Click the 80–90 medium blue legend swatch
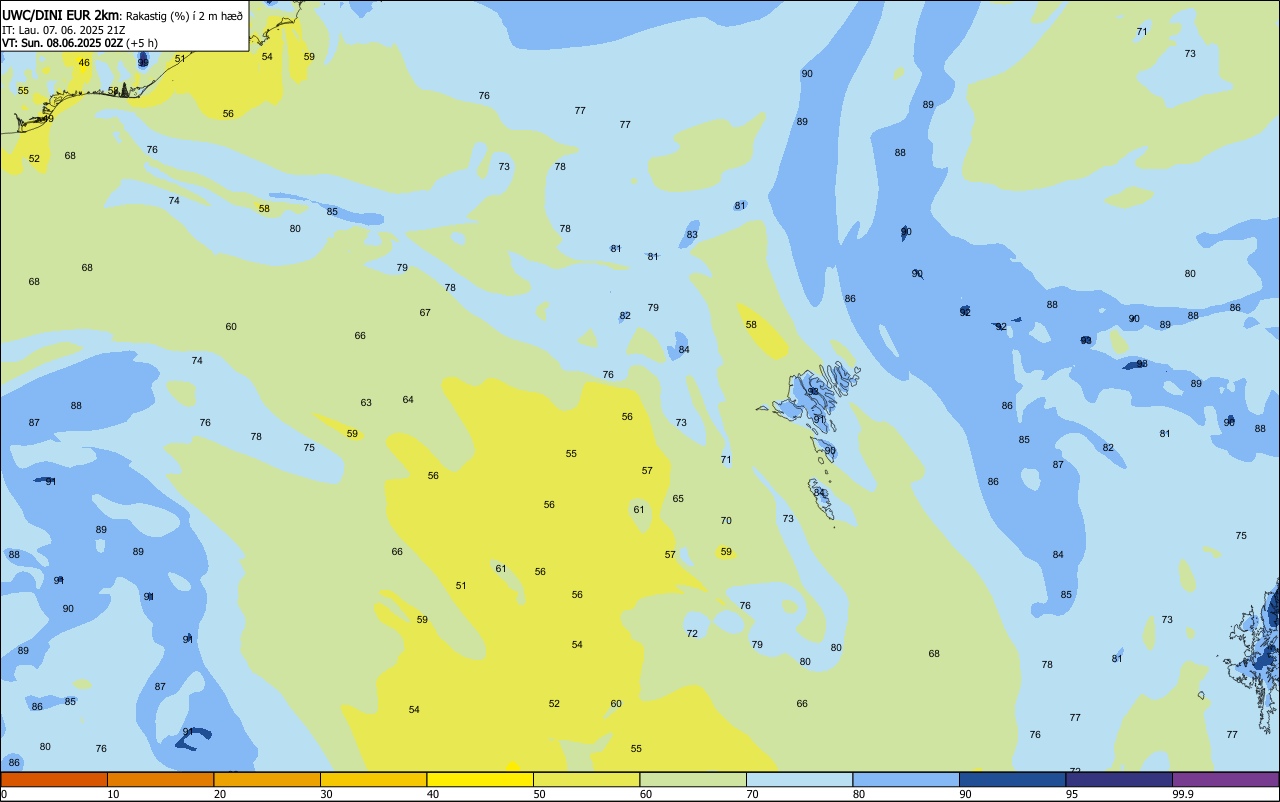The width and height of the screenshot is (1280, 802). click(x=906, y=779)
